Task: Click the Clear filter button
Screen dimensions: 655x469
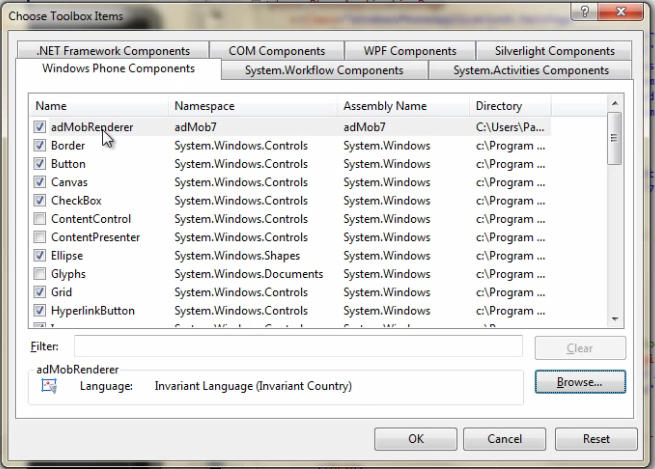Action: (x=580, y=348)
